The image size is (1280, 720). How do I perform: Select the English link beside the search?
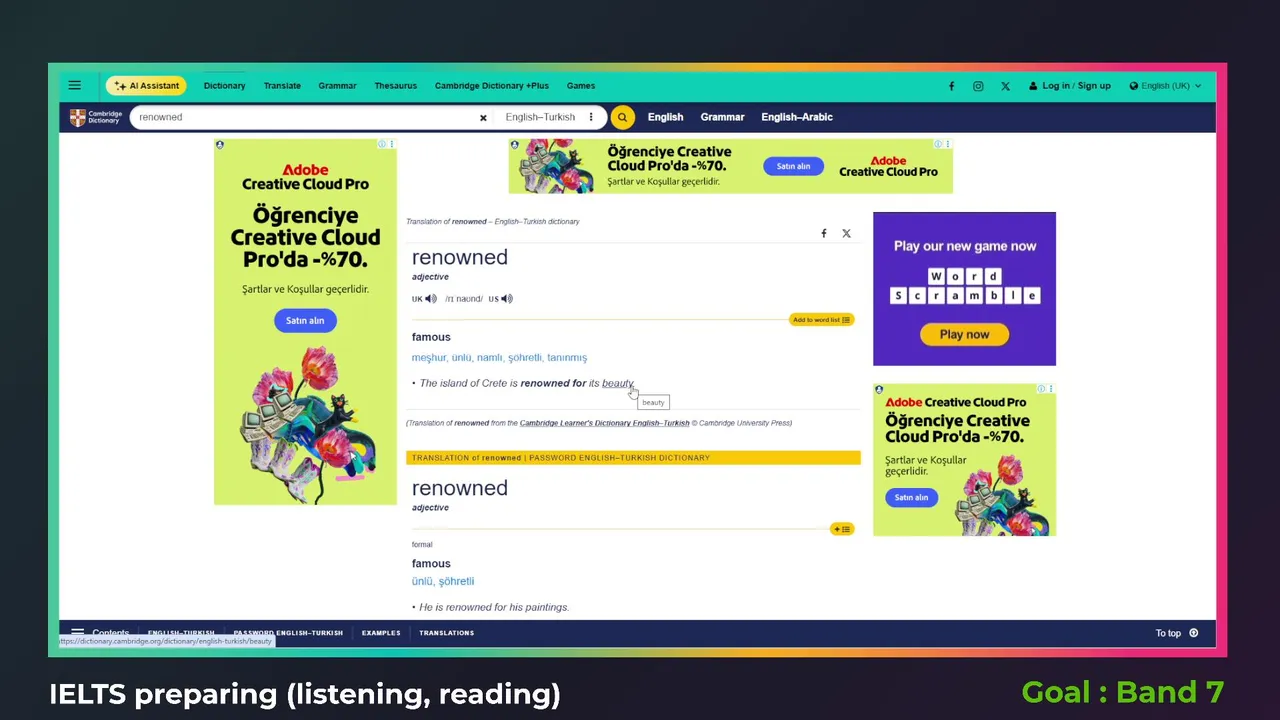point(665,117)
